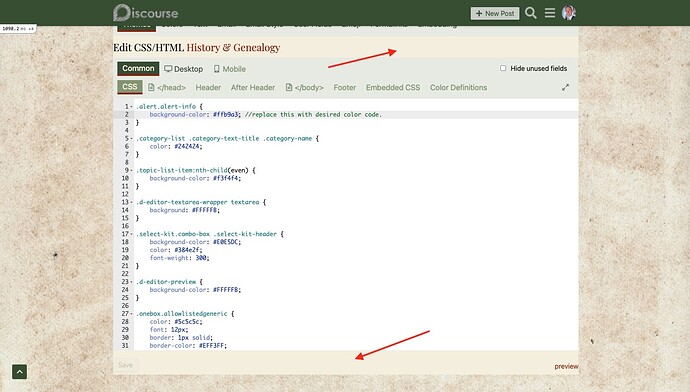Screen dimensions: 690x392
Task: Click the .onebox.allowlistedgeneric selector
Action: point(182,314)
